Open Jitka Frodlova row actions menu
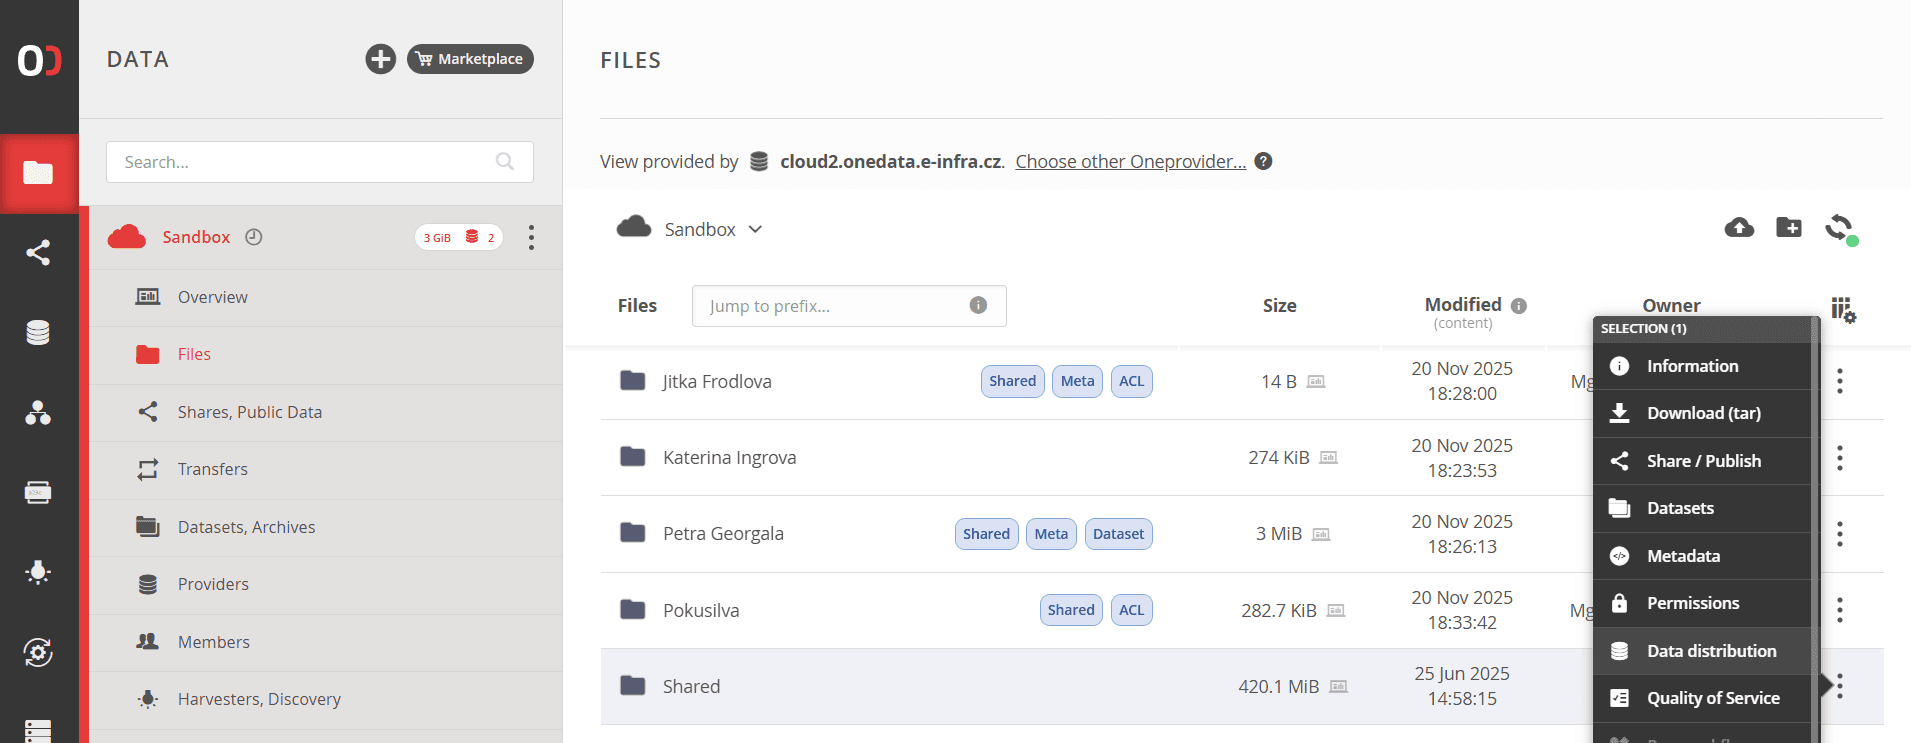Screen dimensions: 1911x743 (1840, 381)
